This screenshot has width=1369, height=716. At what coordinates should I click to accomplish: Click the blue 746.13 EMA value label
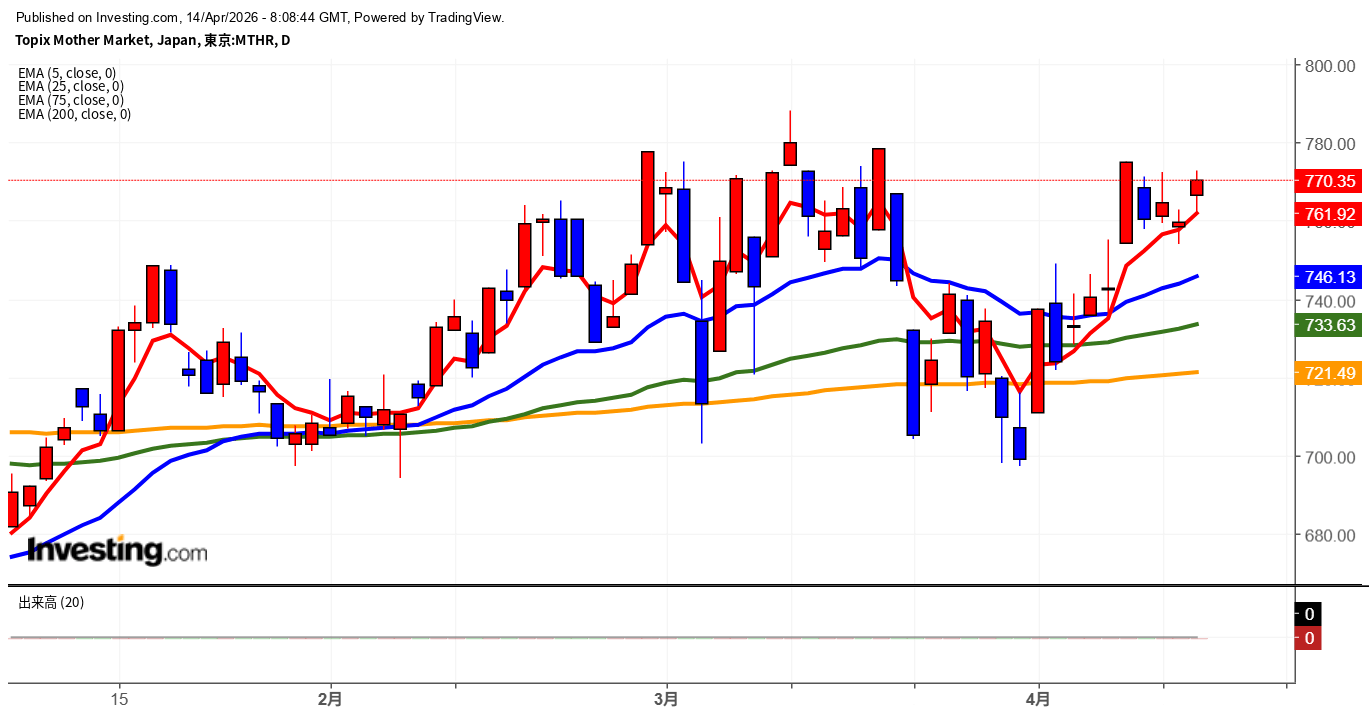[1330, 277]
